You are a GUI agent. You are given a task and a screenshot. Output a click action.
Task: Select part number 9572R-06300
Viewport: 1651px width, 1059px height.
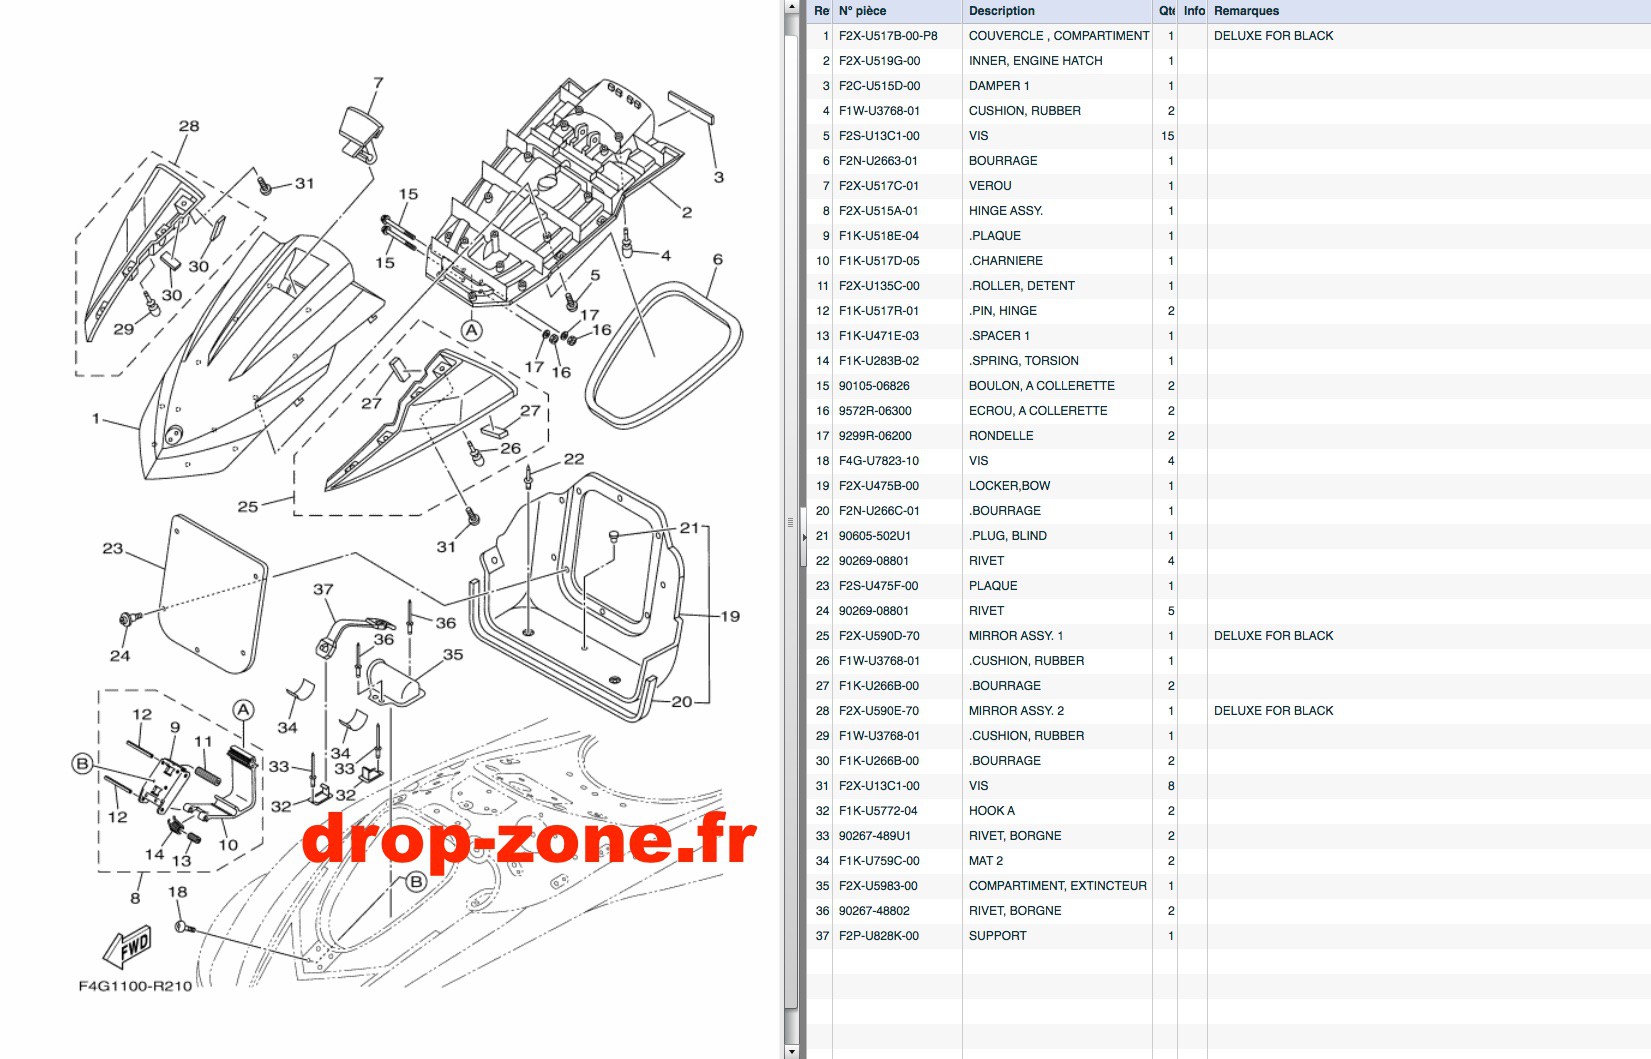click(x=875, y=411)
